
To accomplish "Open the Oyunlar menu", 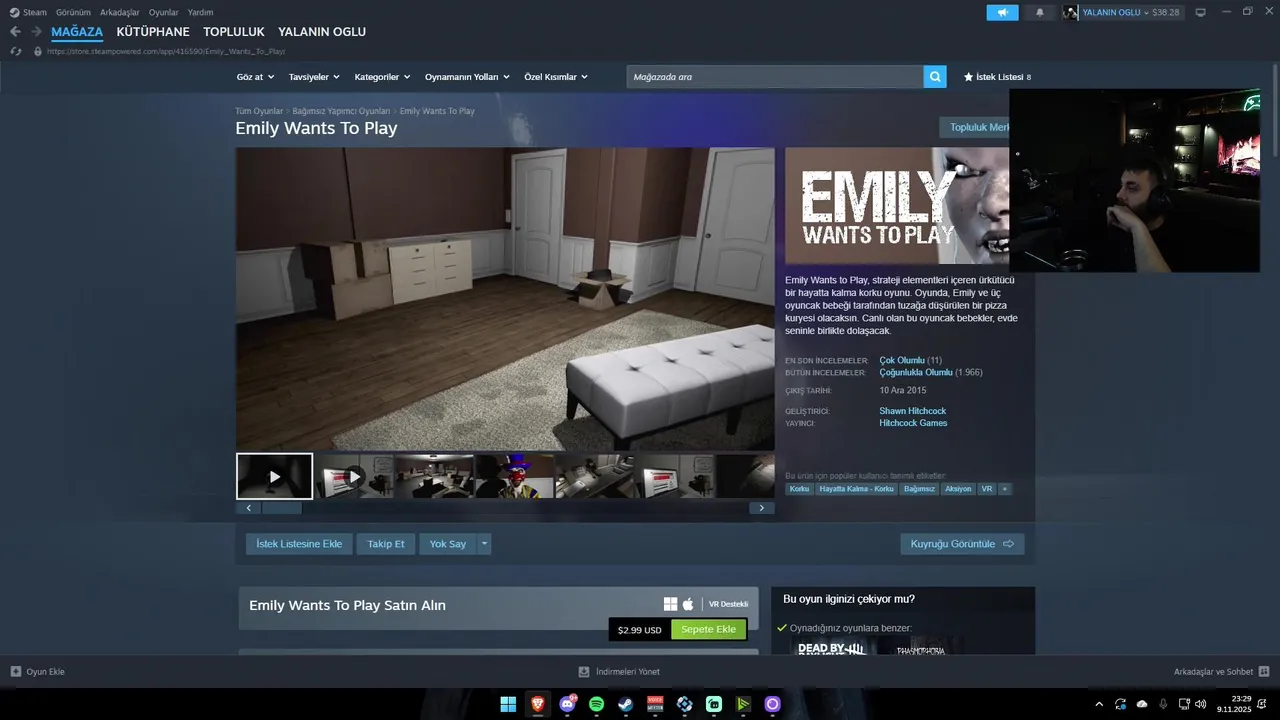I will point(163,12).
